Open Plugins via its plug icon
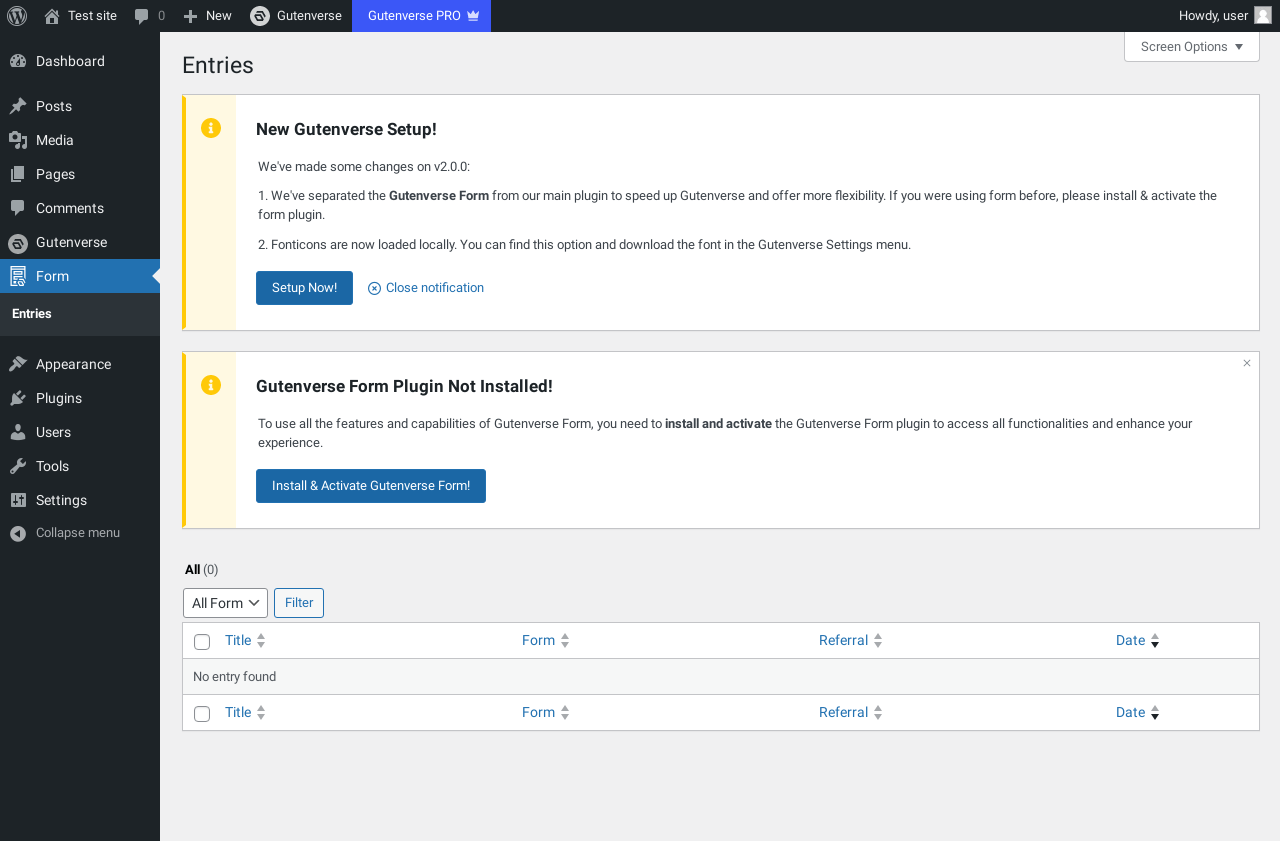 [x=18, y=398]
